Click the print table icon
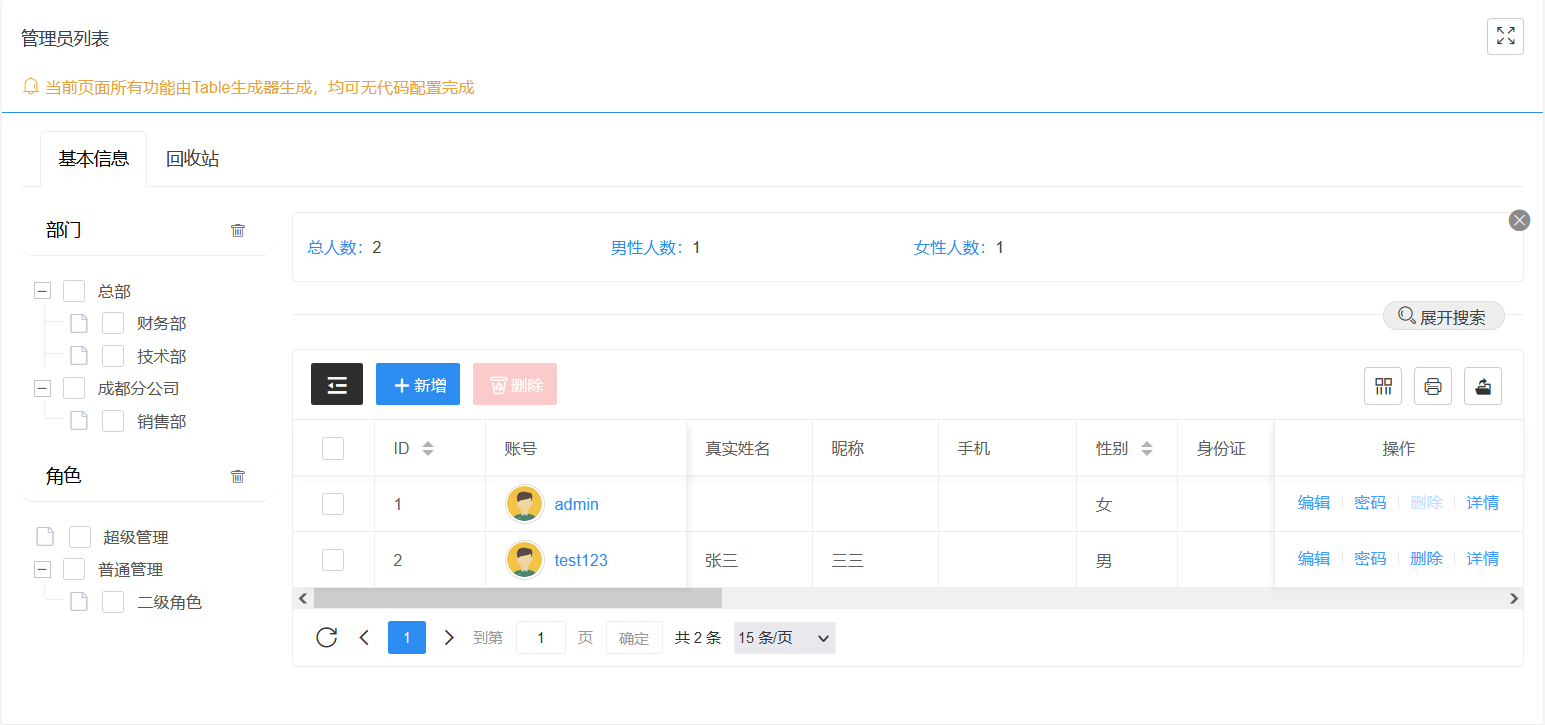This screenshot has height=725, width=1545. (1433, 386)
